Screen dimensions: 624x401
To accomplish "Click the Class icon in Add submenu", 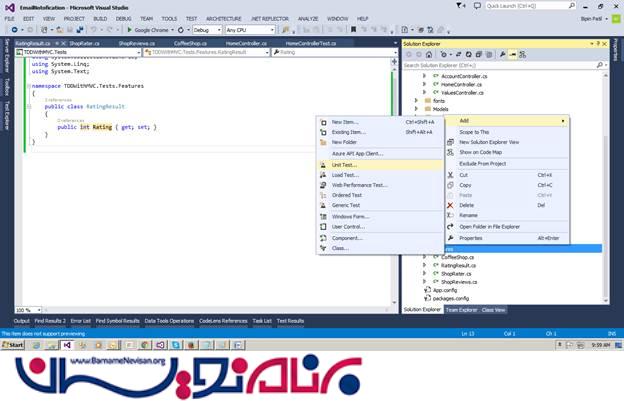I will coord(323,248).
